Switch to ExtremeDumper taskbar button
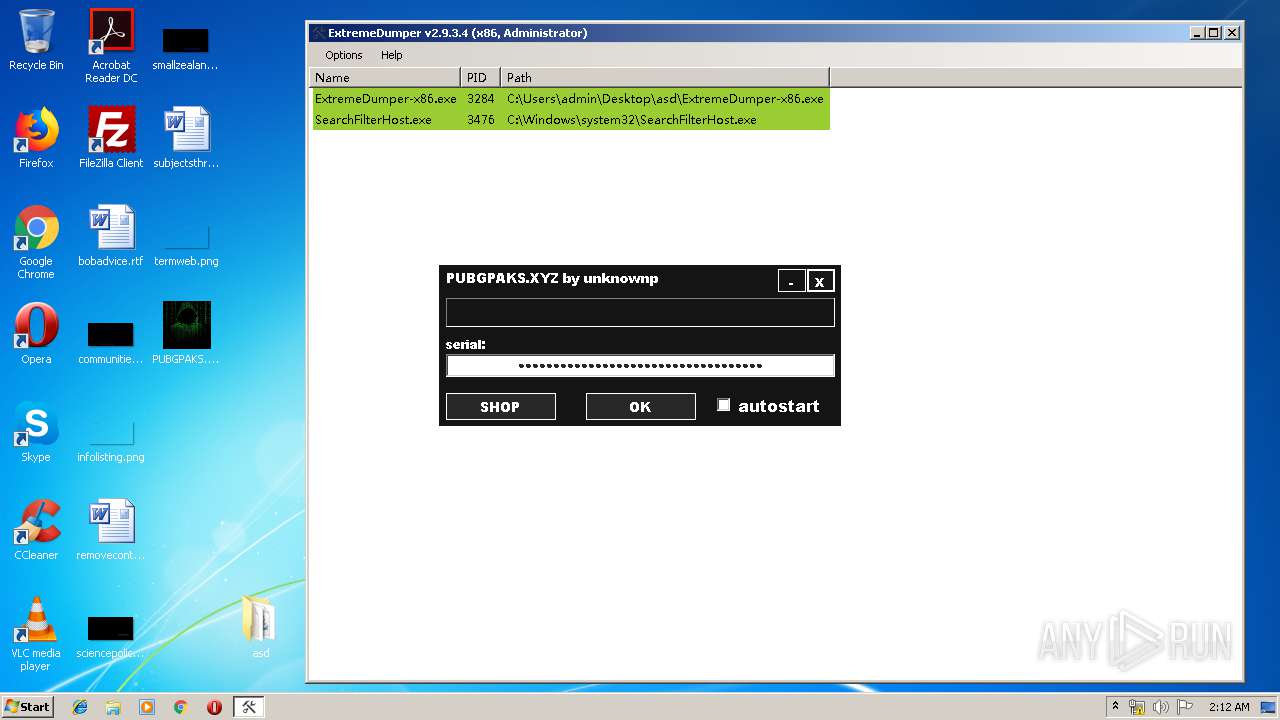 tap(248, 707)
